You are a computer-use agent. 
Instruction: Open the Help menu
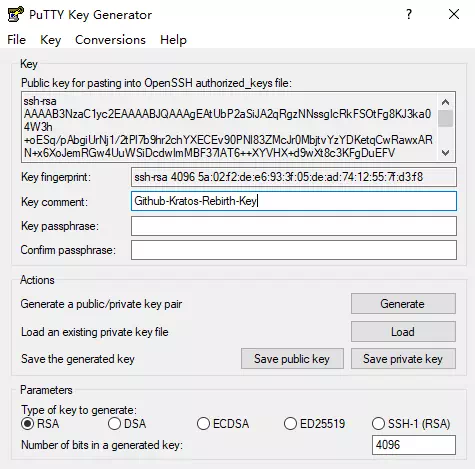point(173,40)
